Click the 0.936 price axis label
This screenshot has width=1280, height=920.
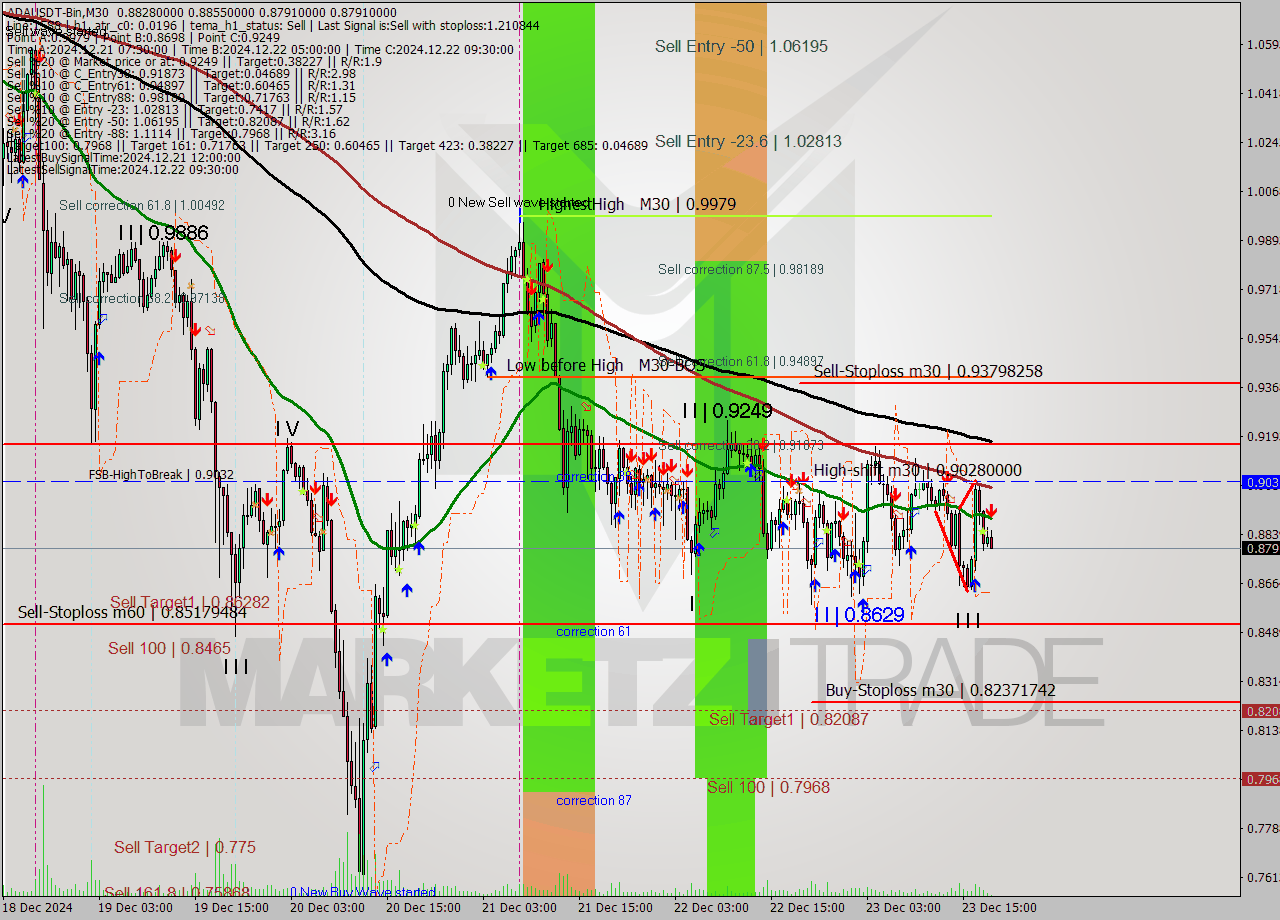click(x=1262, y=387)
